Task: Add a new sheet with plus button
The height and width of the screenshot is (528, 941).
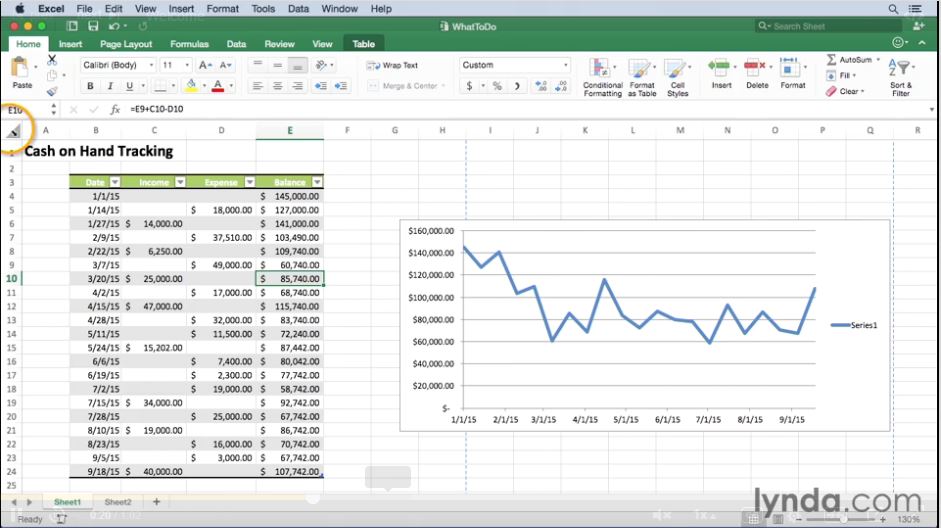Action: [x=156, y=502]
